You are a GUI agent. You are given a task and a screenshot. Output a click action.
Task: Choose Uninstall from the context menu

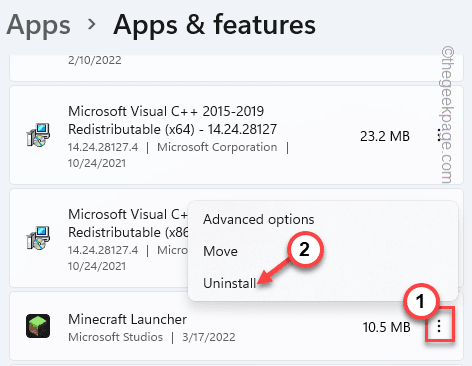pyautogui.click(x=229, y=283)
